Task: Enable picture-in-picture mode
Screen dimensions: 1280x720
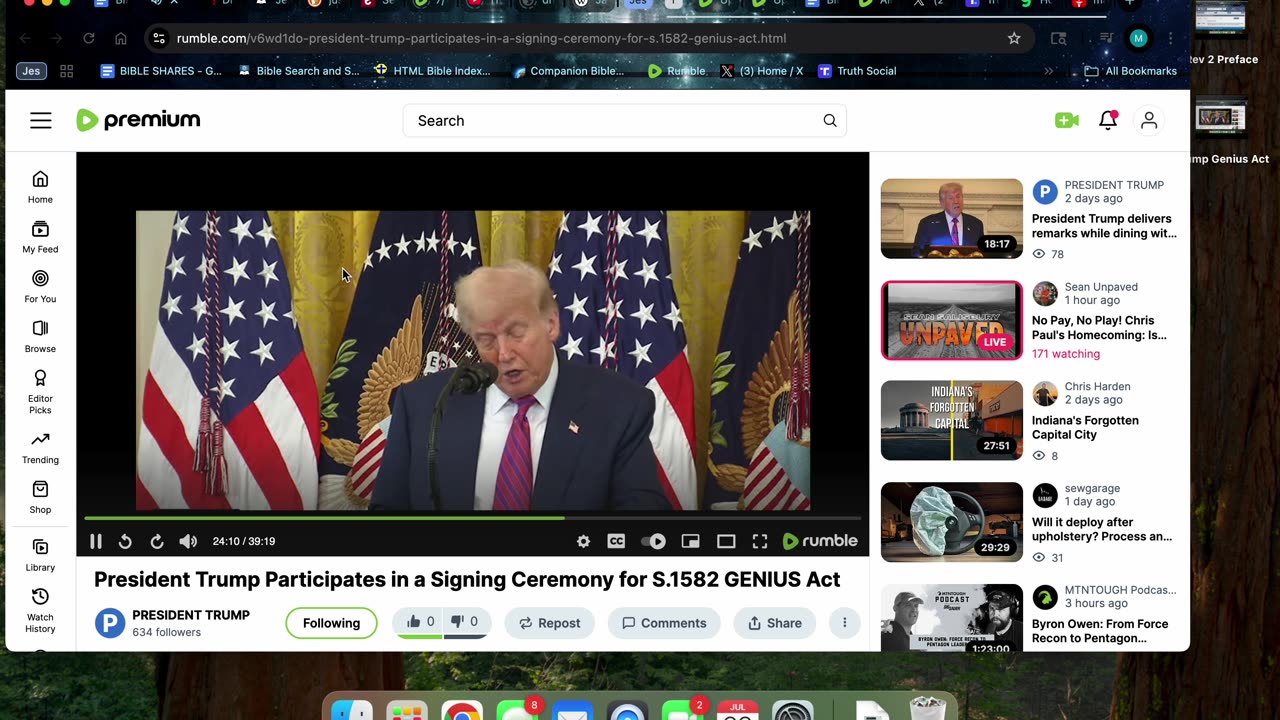Action: (x=690, y=541)
